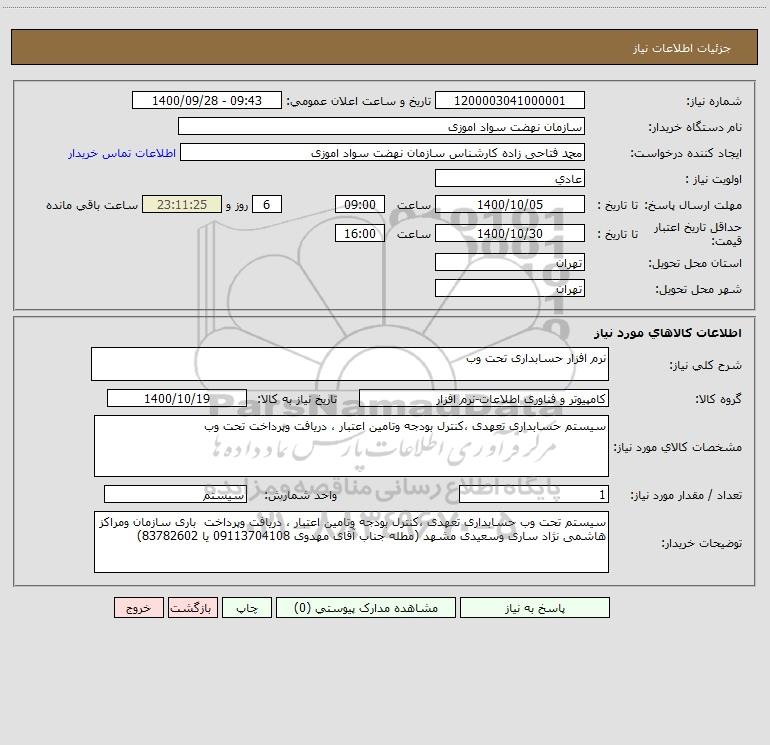Click the product specifications text area
This screenshot has width=770, height=745.
[351, 446]
